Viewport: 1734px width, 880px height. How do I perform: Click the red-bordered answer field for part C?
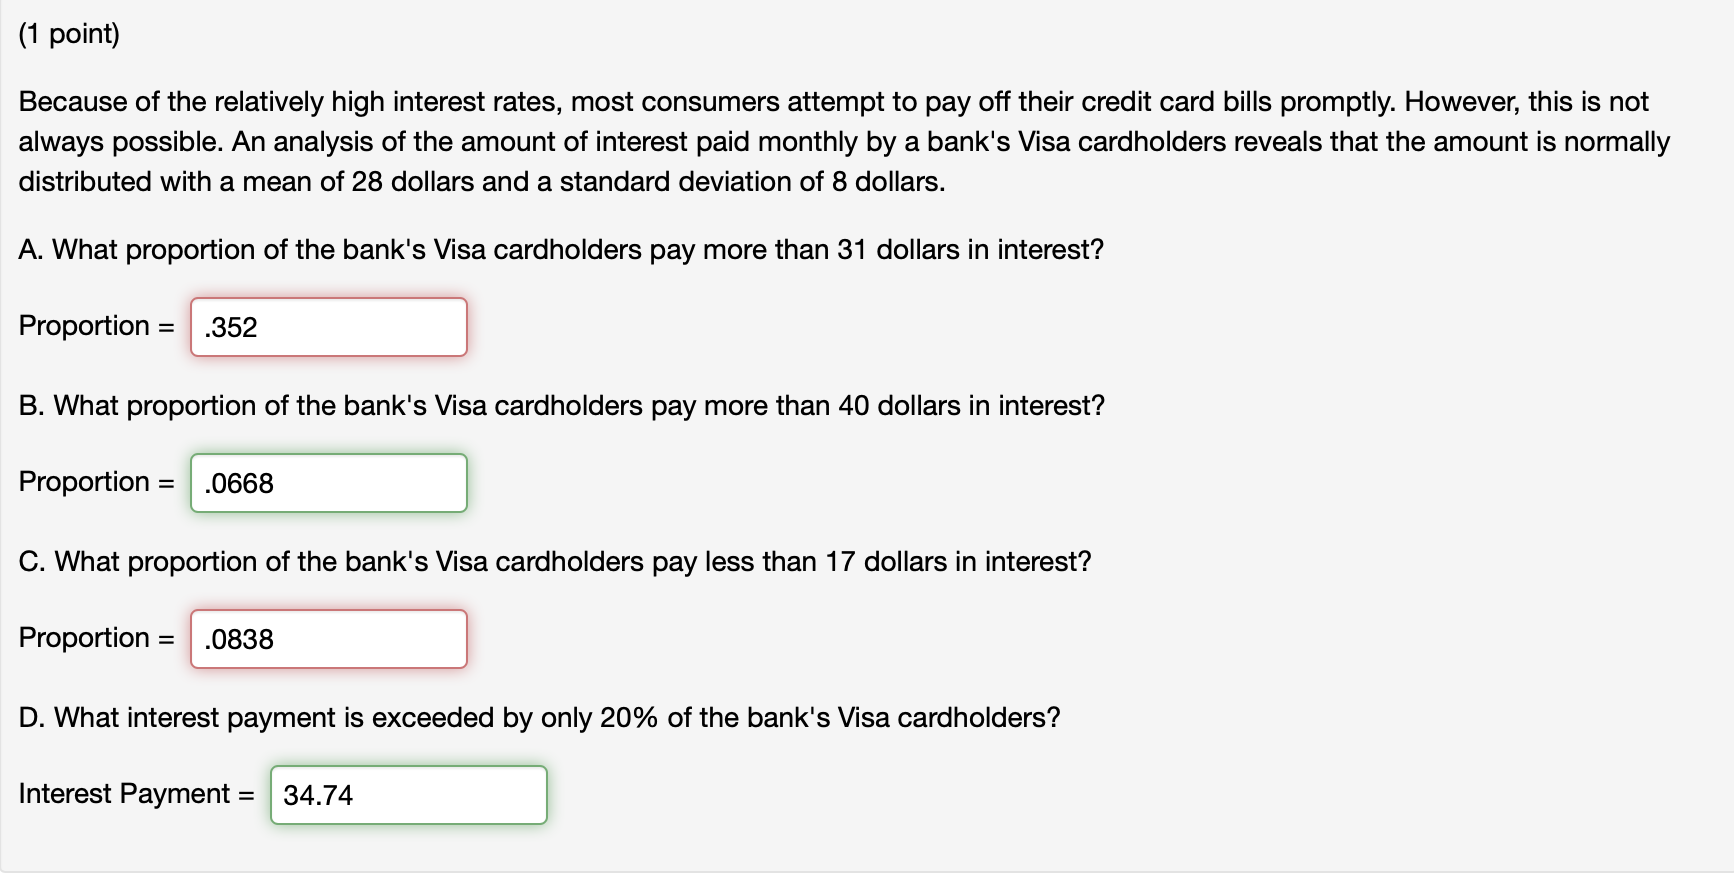[x=328, y=638]
